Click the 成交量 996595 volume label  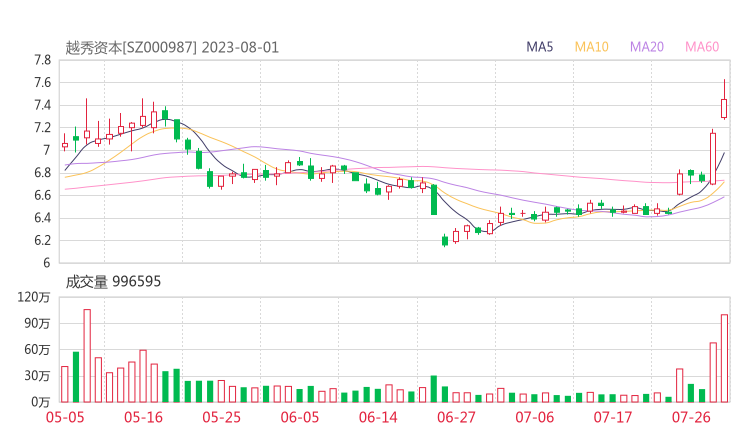113,282
